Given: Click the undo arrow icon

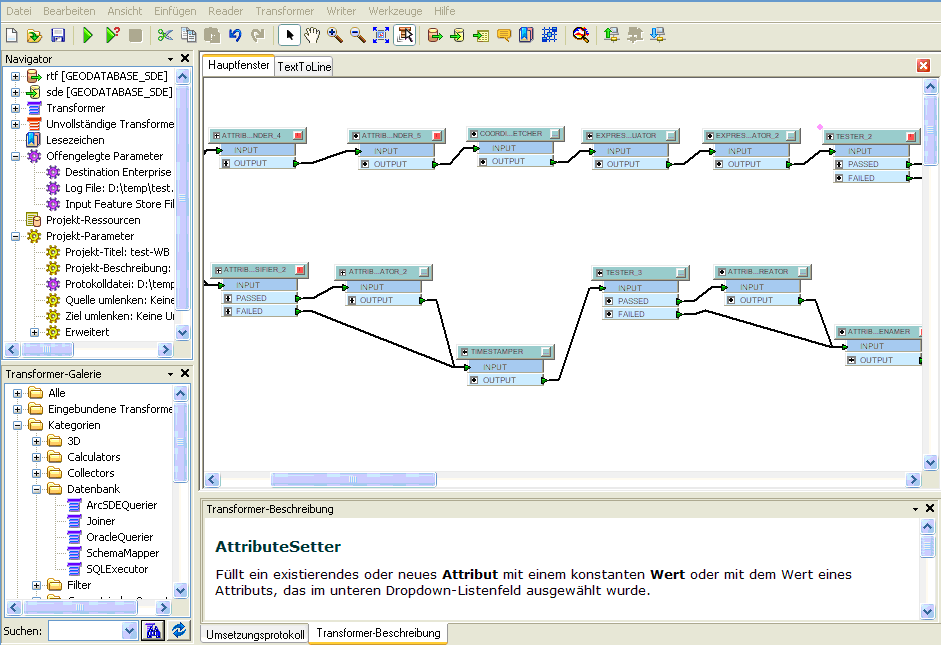Looking at the screenshot, I should click(x=235, y=36).
